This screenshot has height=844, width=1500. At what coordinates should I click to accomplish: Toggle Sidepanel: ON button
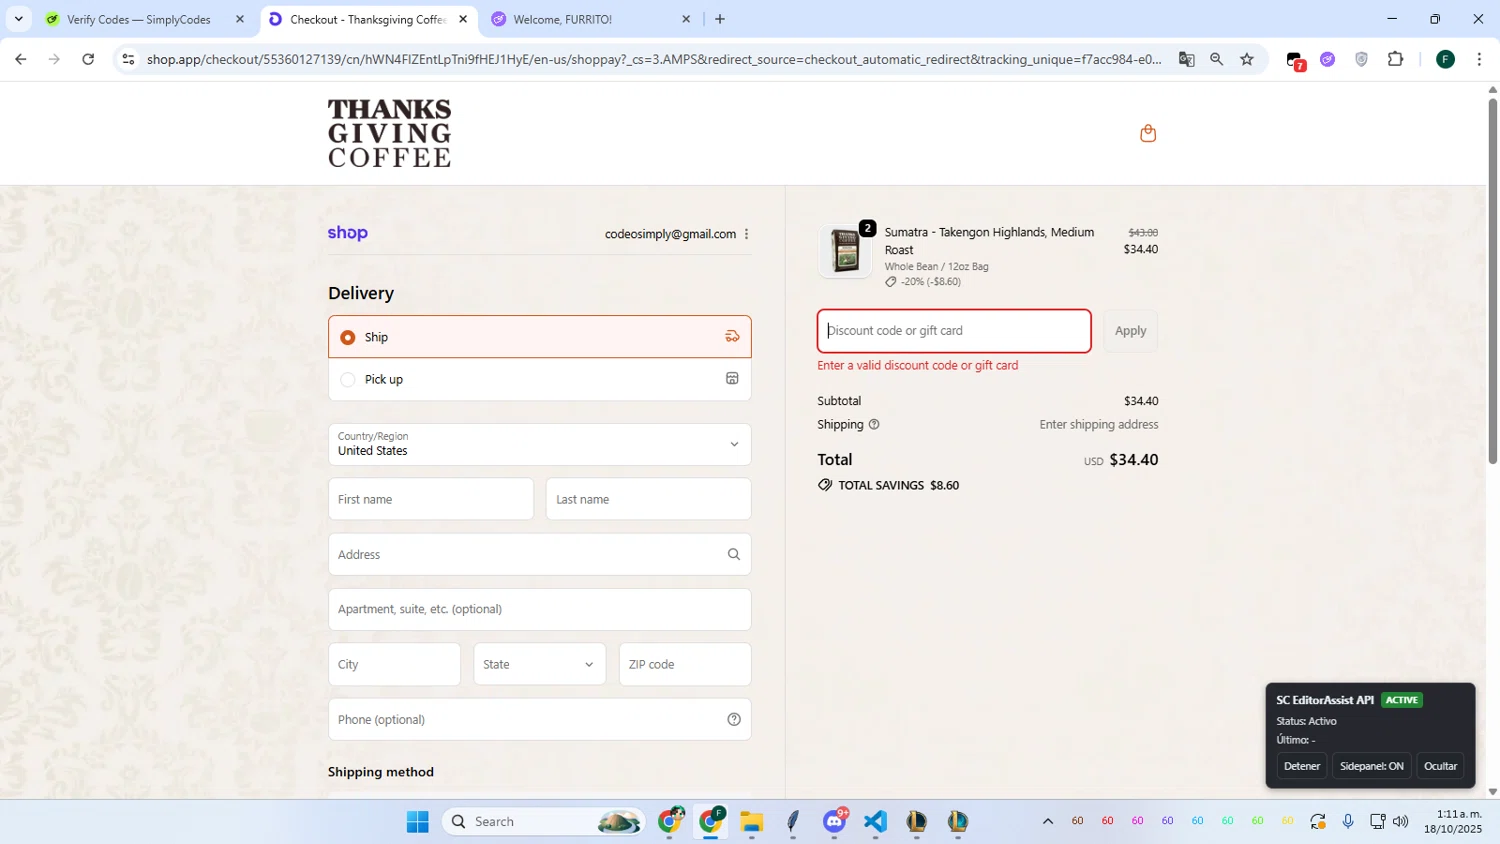(1371, 766)
